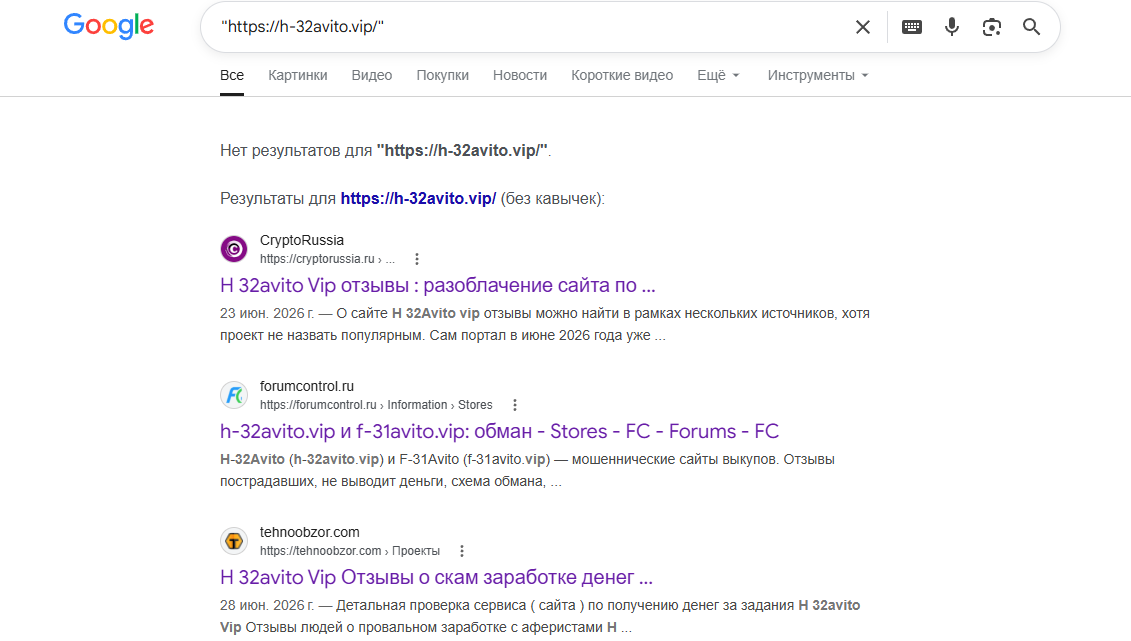Clear the search query with X

coord(863,27)
